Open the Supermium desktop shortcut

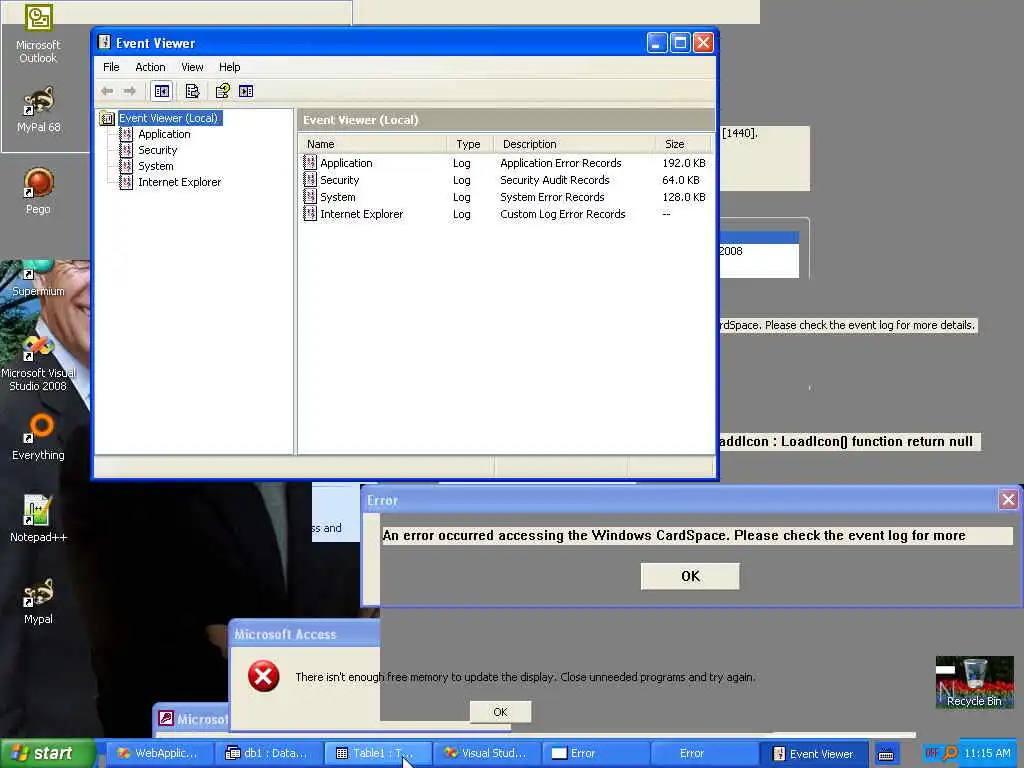[x=38, y=279]
